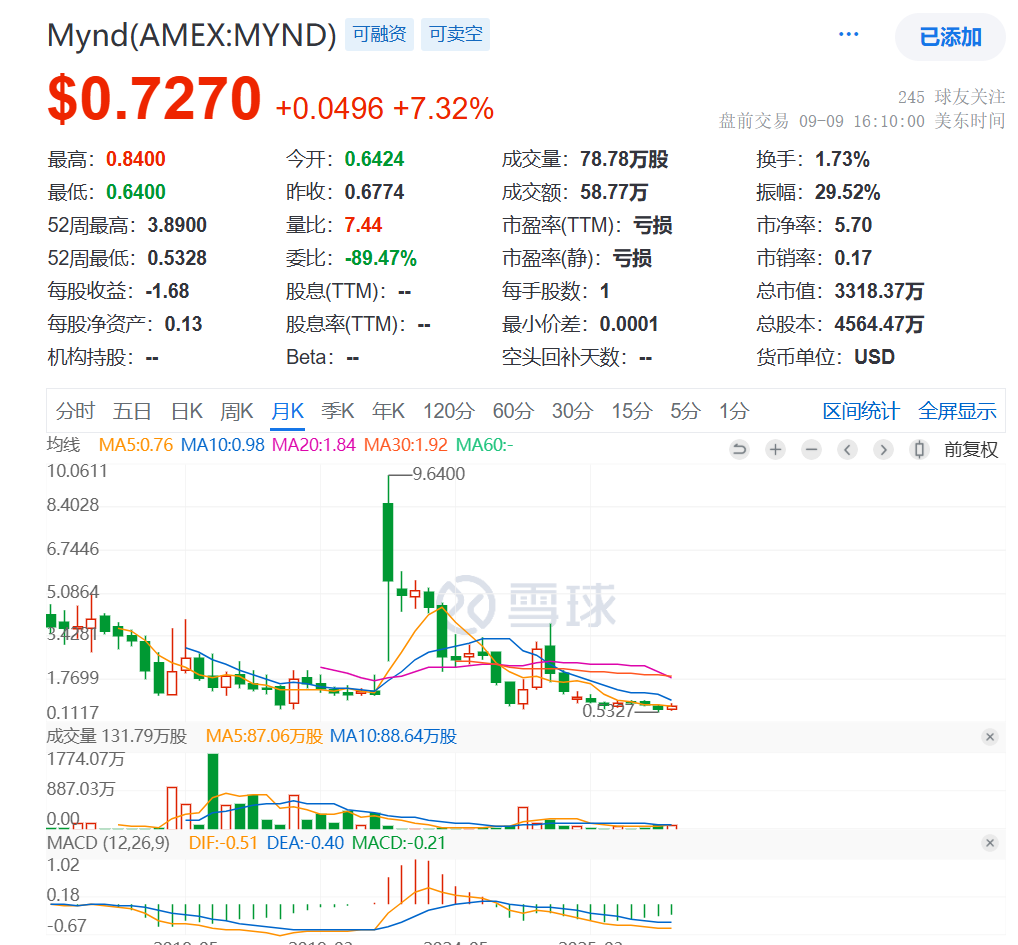
Task: Switch to the 5分 chart tab
Action: [686, 411]
